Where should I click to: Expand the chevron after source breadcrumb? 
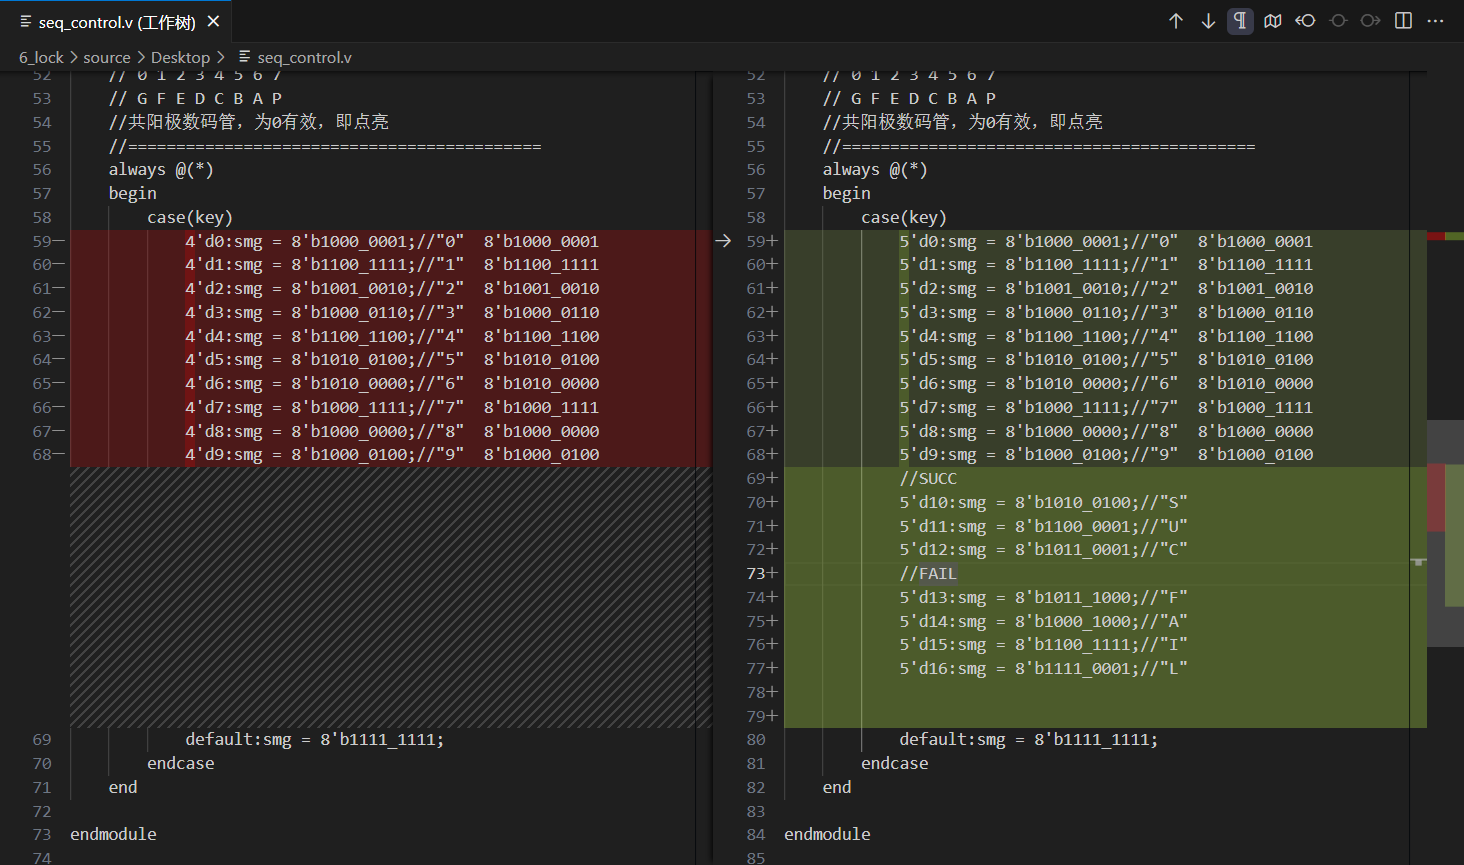click(141, 58)
